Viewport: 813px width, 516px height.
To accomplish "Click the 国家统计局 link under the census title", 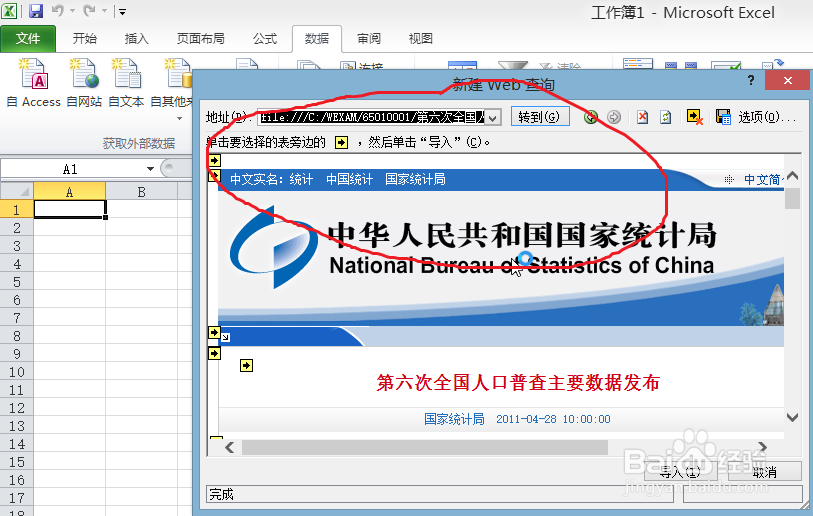I will click(454, 419).
